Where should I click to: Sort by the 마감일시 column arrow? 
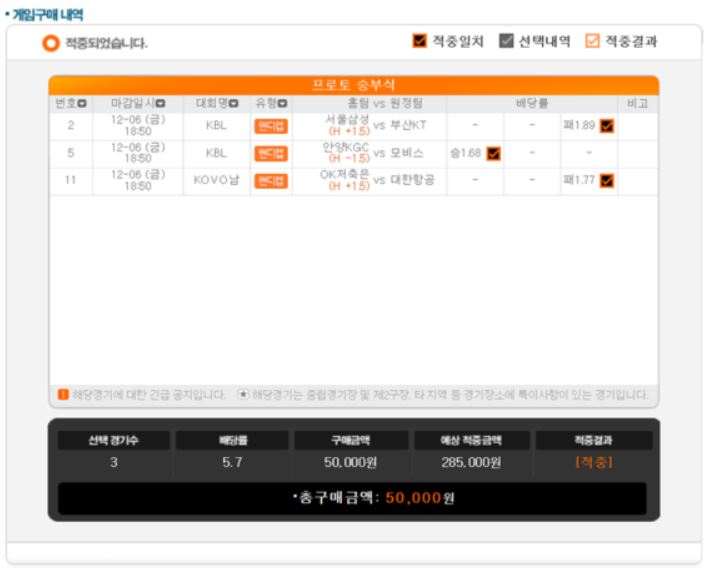(x=161, y=104)
